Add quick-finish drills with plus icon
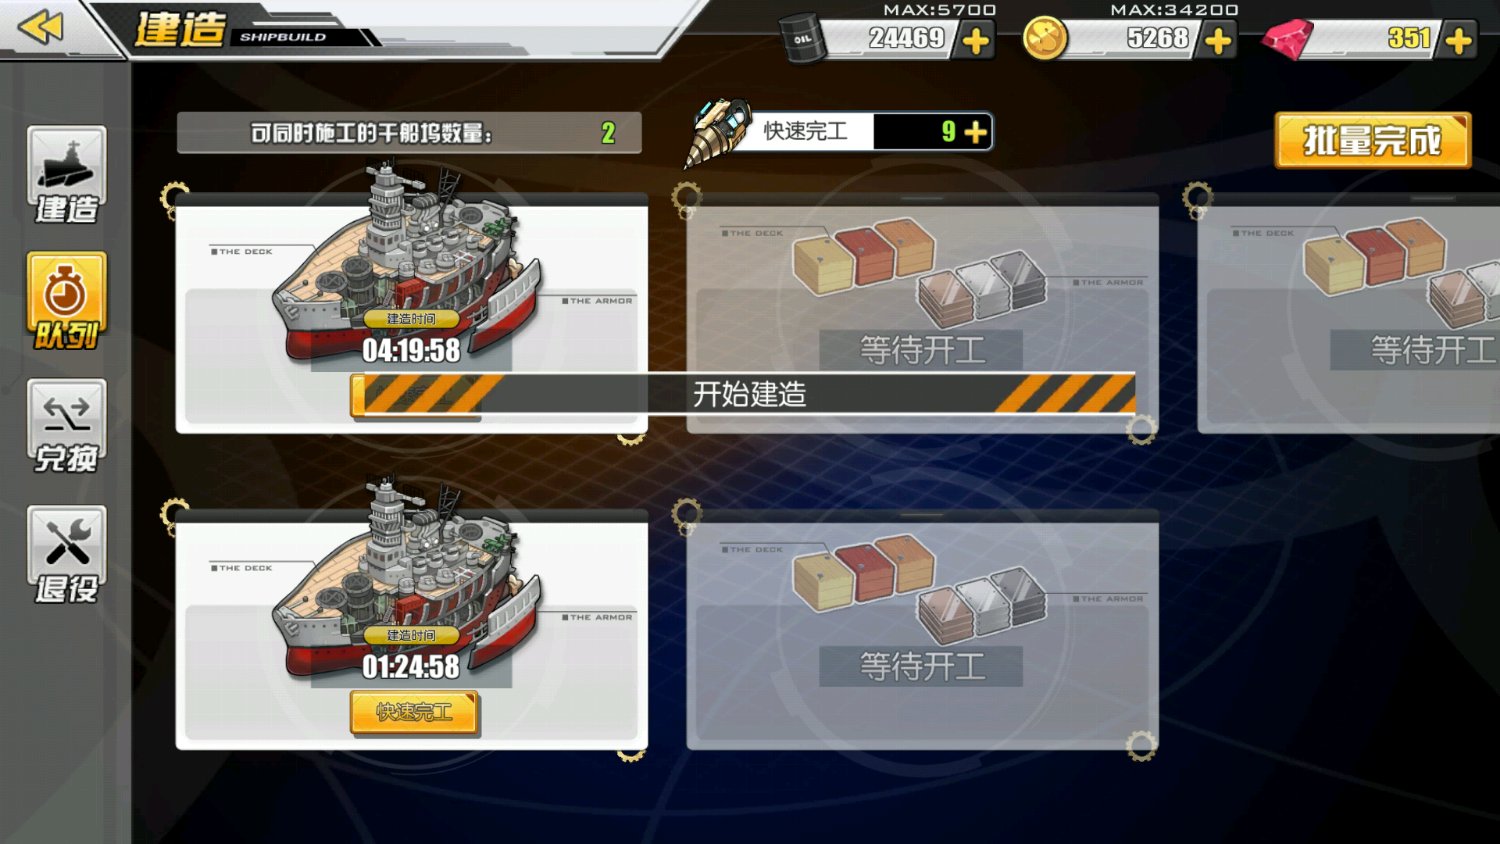Viewport: 1500px width, 844px height. 976,132
